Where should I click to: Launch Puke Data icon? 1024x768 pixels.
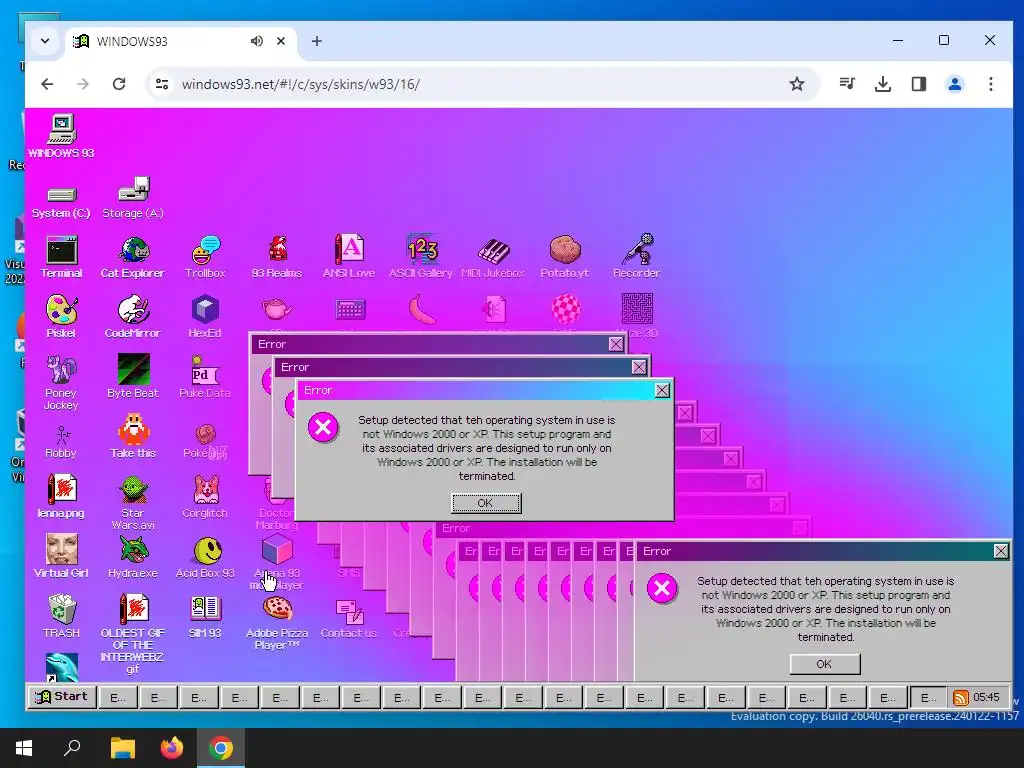click(205, 377)
